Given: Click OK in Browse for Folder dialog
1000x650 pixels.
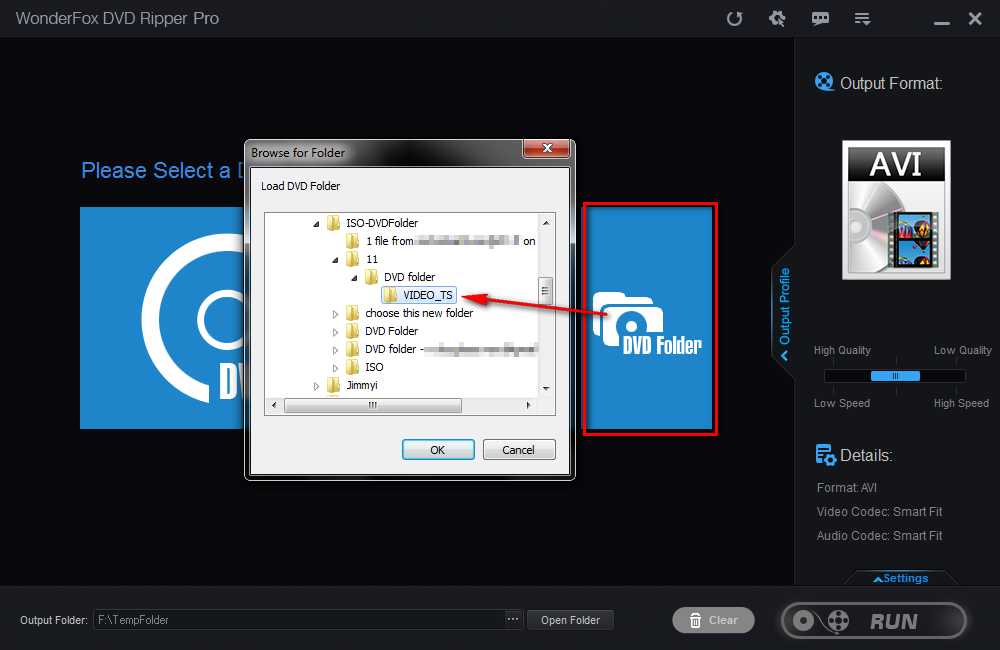Looking at the screenshot, I should click(x=437, y=450).
